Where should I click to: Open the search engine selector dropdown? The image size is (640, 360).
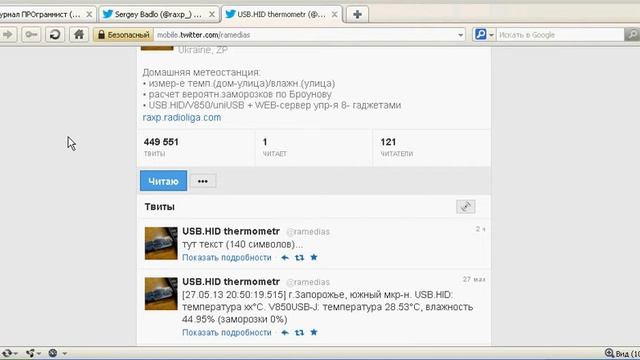point(484,35)
